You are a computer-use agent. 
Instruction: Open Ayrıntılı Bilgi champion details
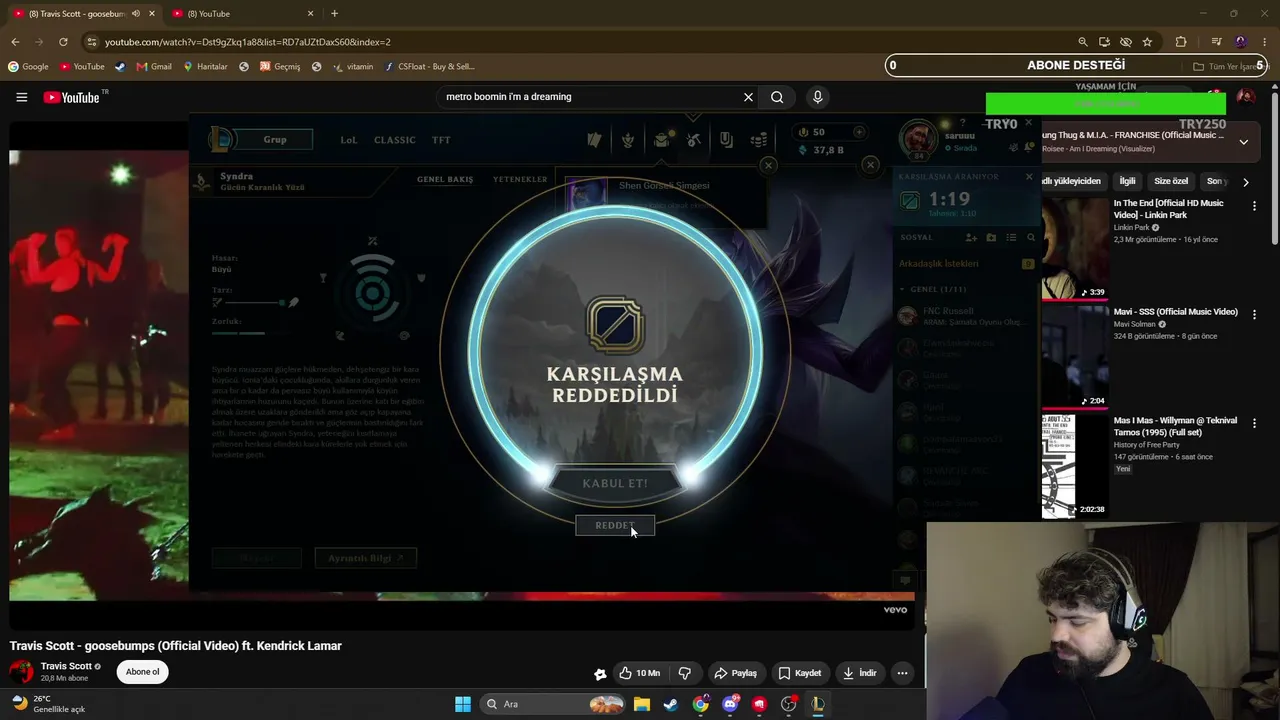tap(365, 558)
